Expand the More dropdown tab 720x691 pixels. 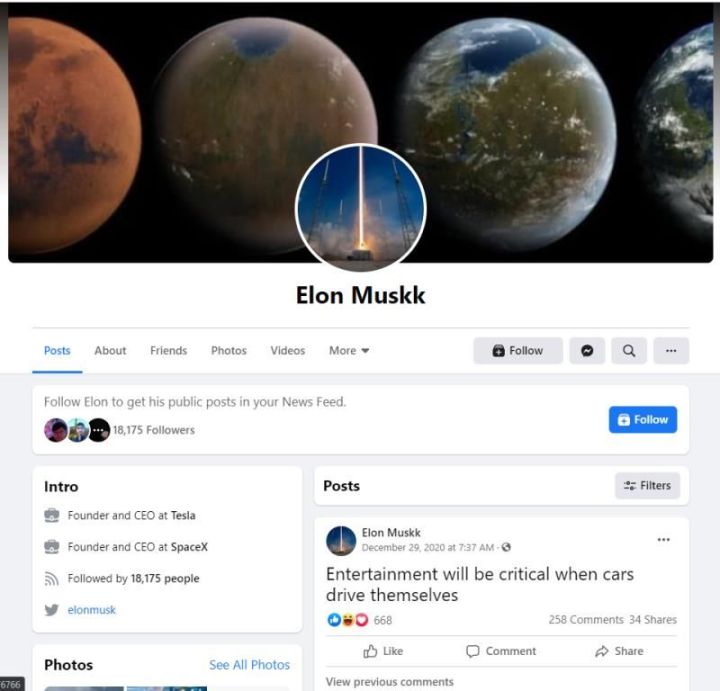(x=349, y=351)
